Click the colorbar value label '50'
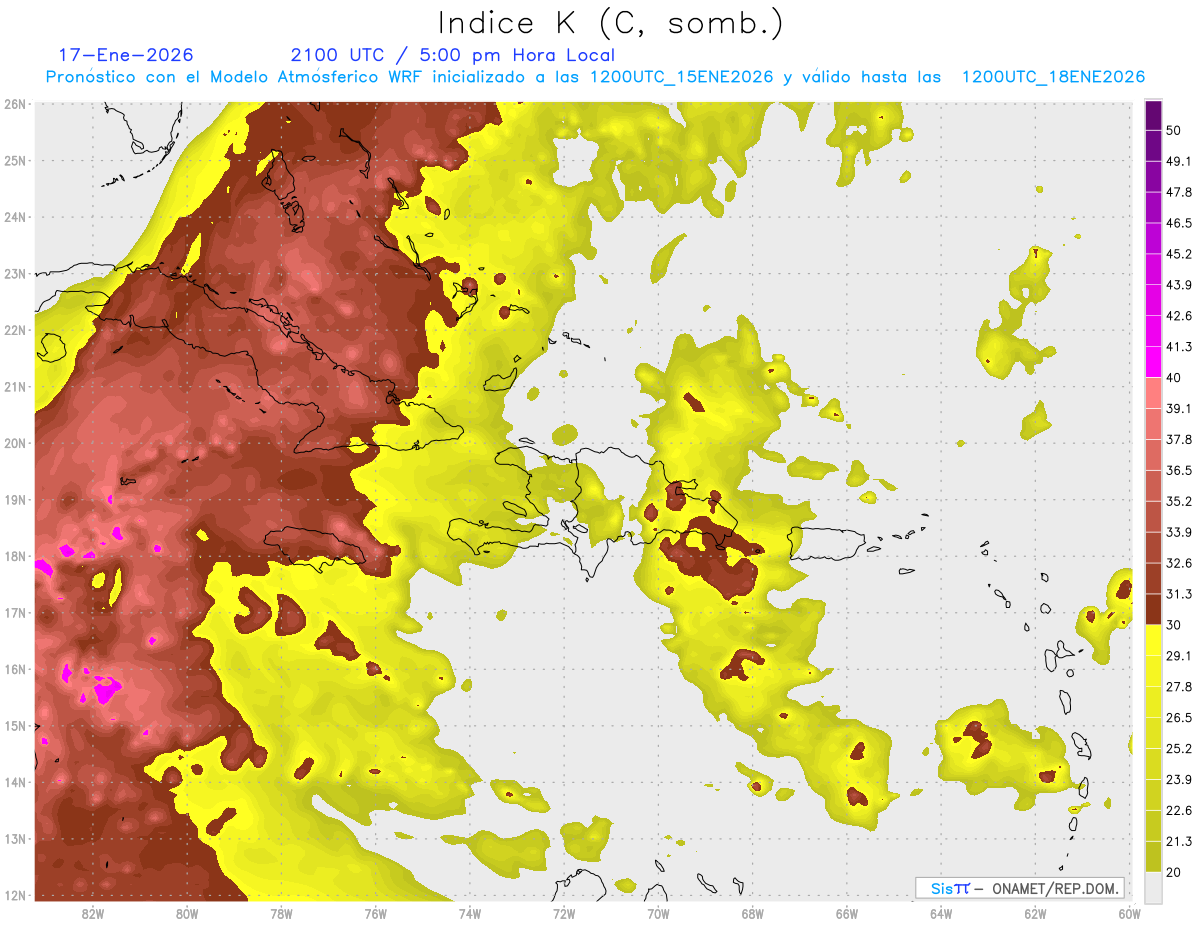Image resolution: width=1200 pixels, height=927 pixels. pyautogui.click(x=1174, y=130)
